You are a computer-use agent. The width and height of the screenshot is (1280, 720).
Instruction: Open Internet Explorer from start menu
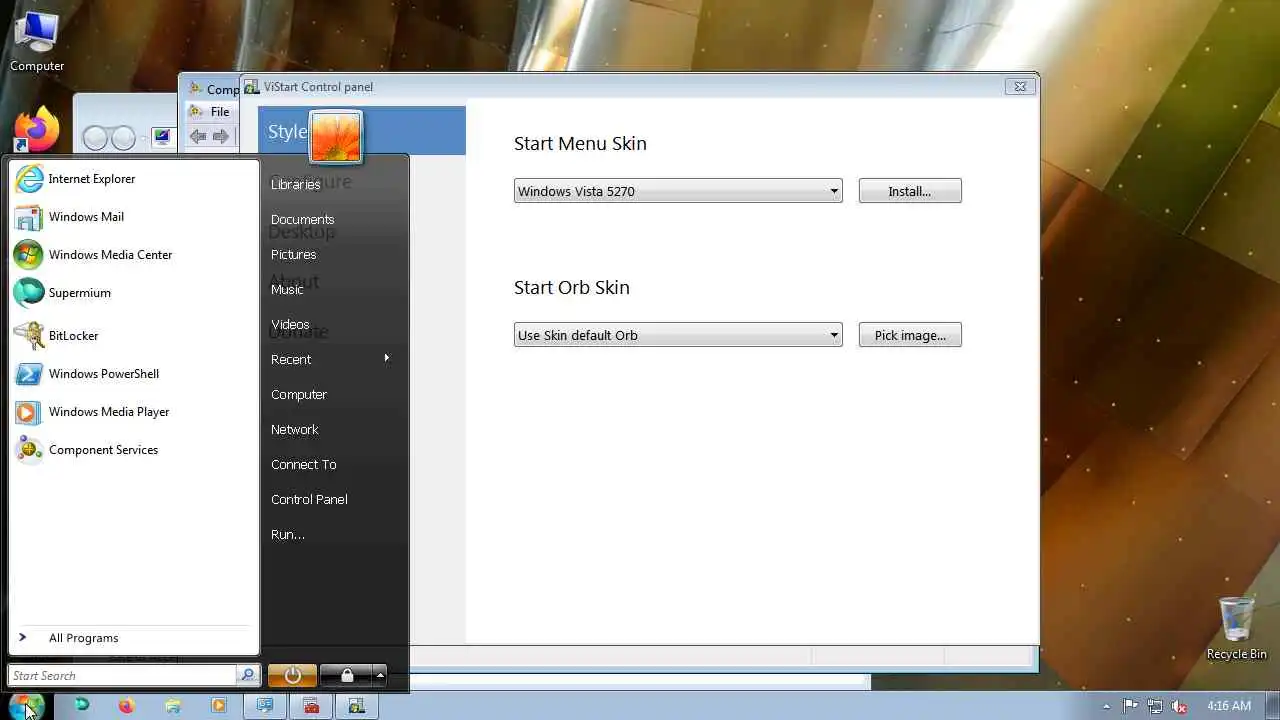(x=91, y=179)
